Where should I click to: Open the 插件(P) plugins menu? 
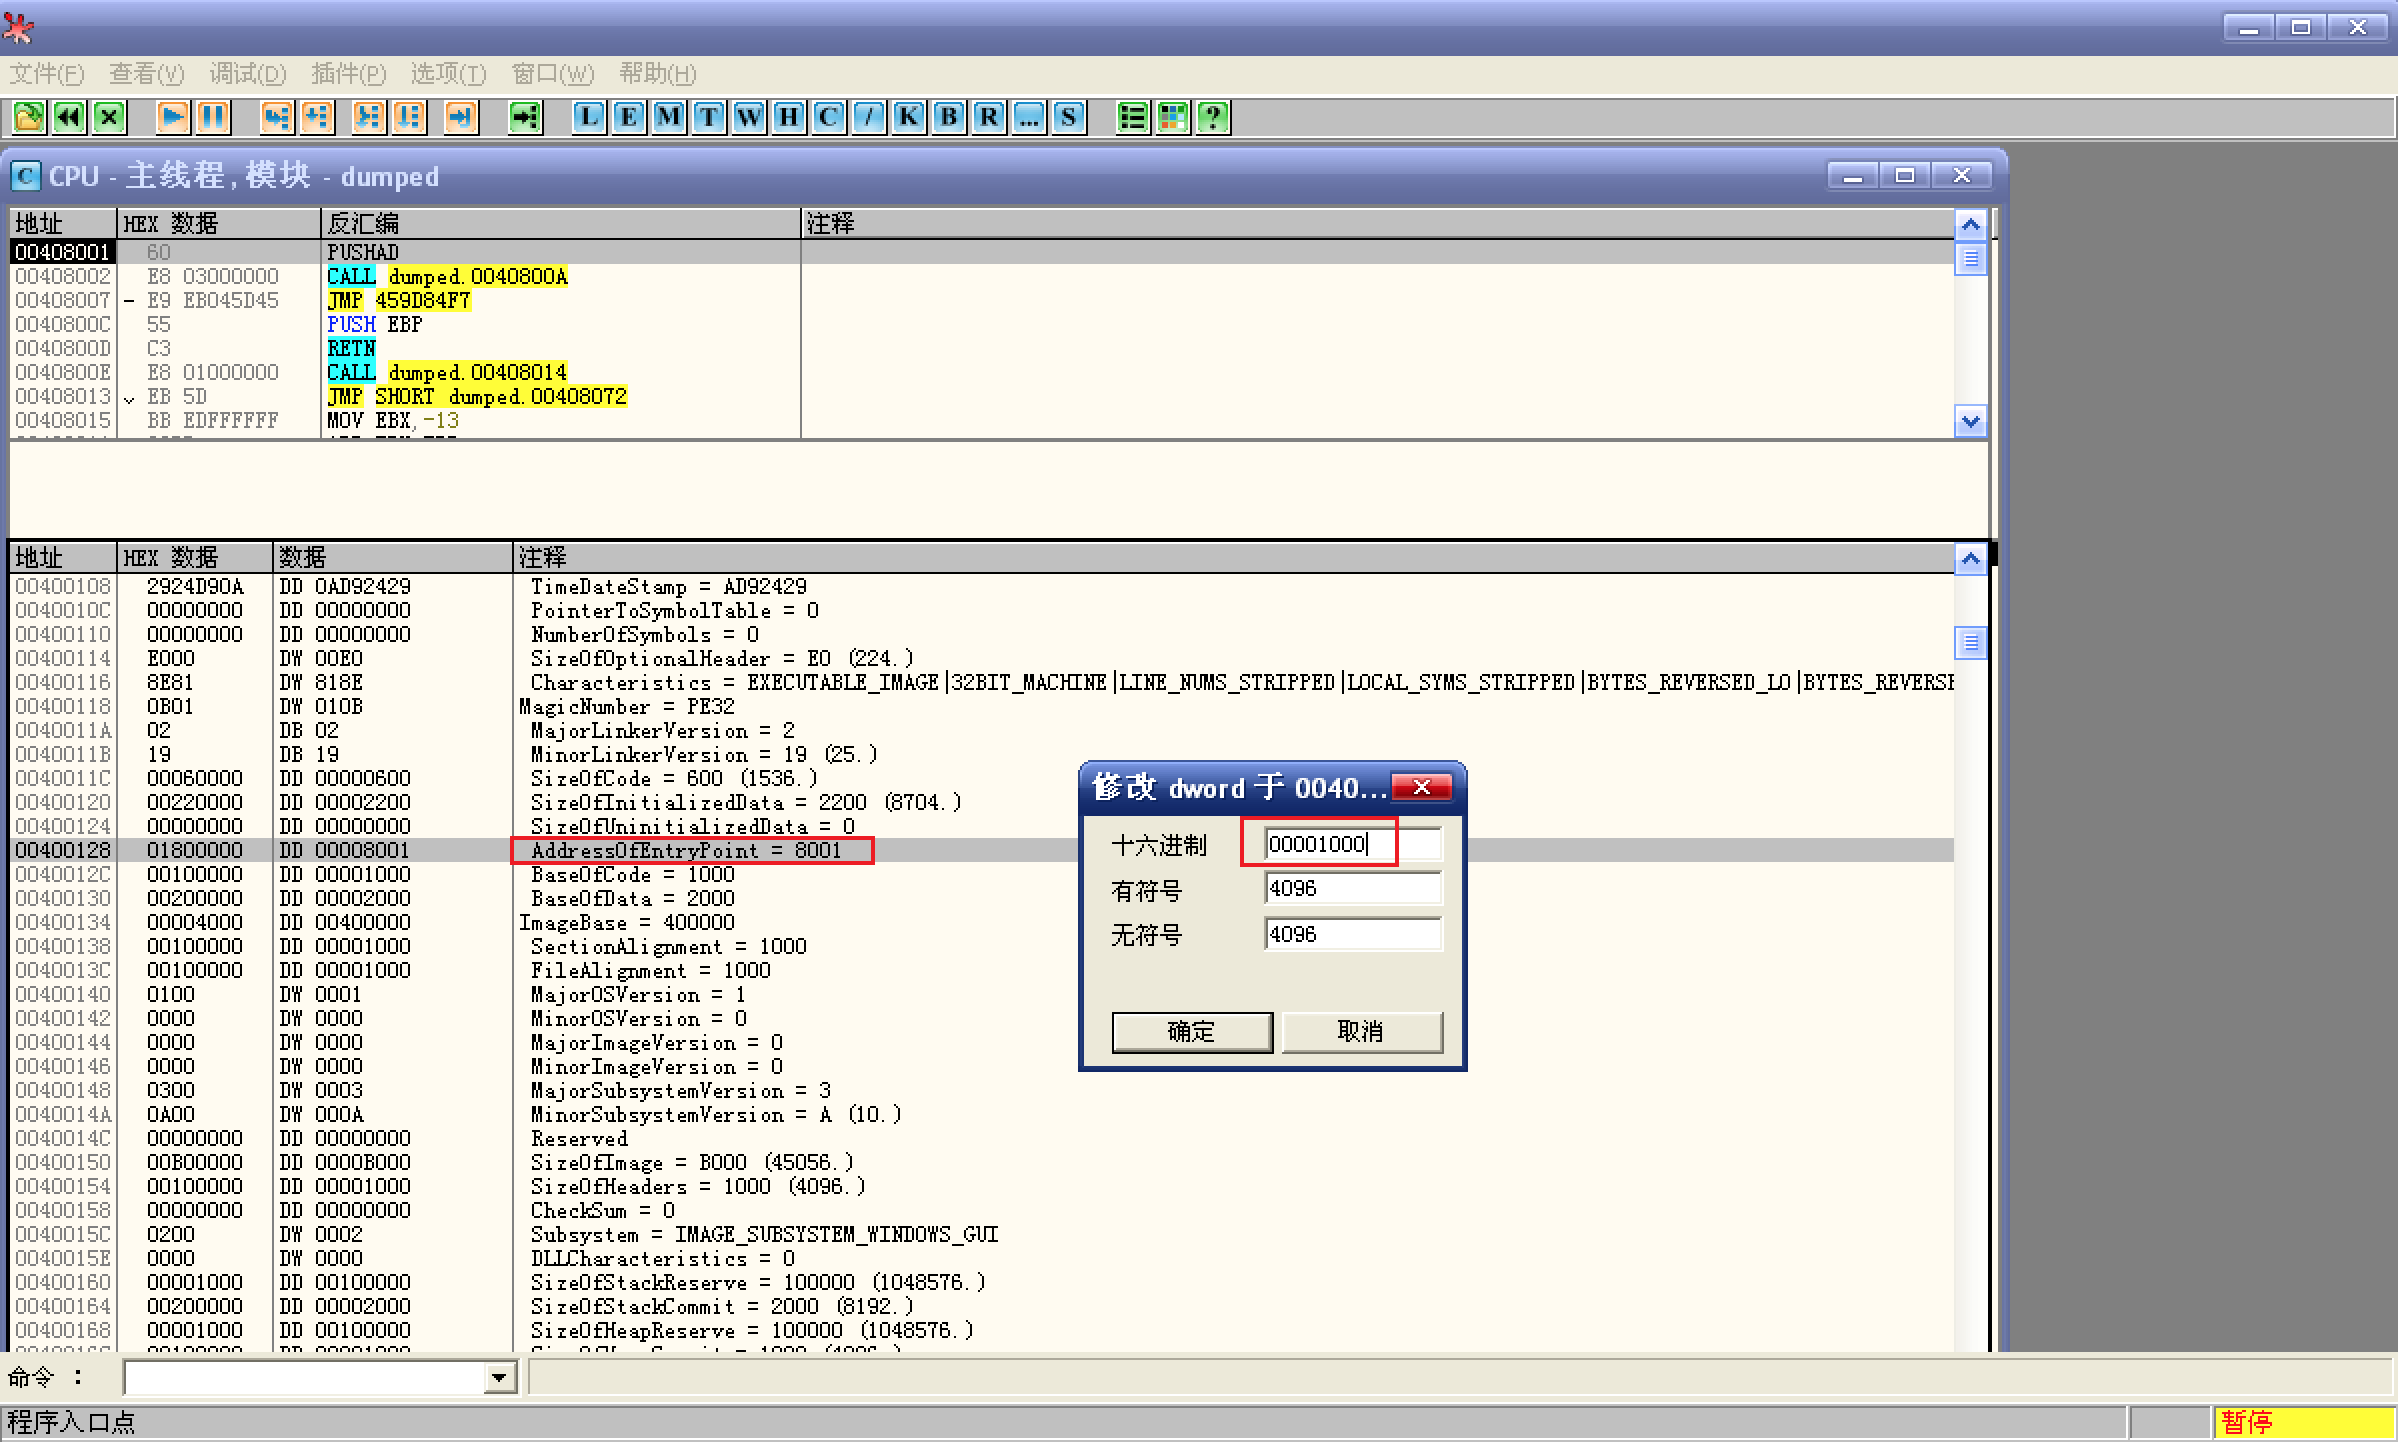point(347,74)
